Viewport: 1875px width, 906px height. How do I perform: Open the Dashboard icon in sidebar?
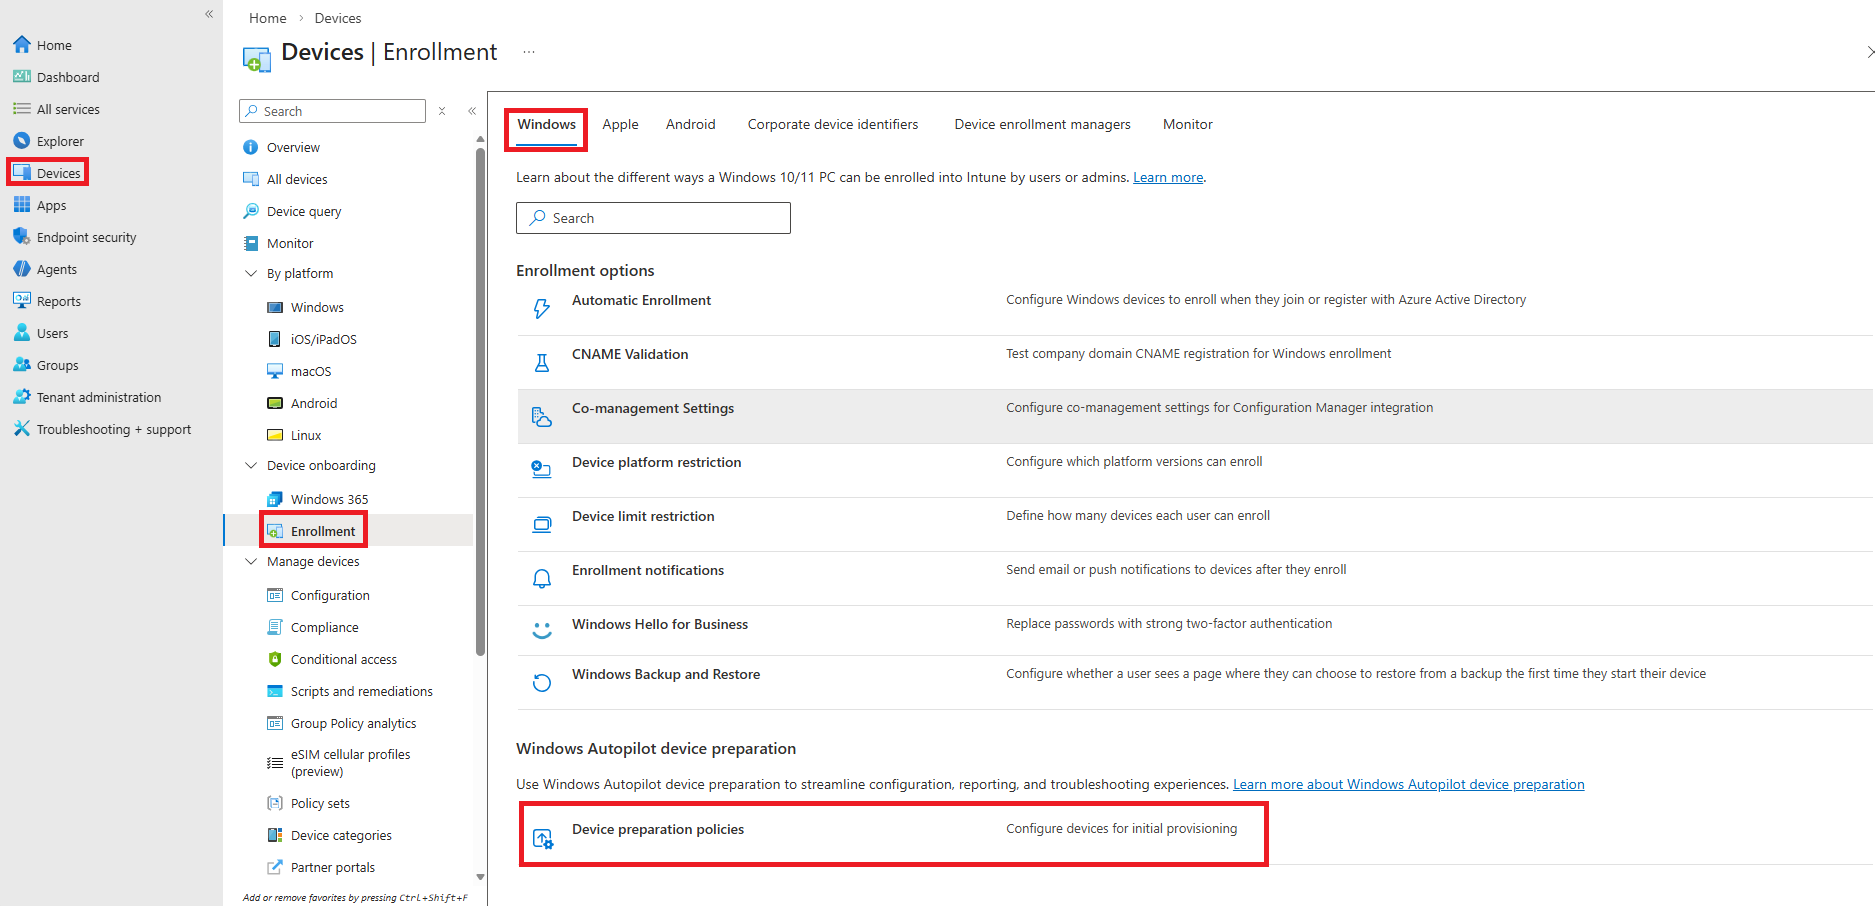22,77
